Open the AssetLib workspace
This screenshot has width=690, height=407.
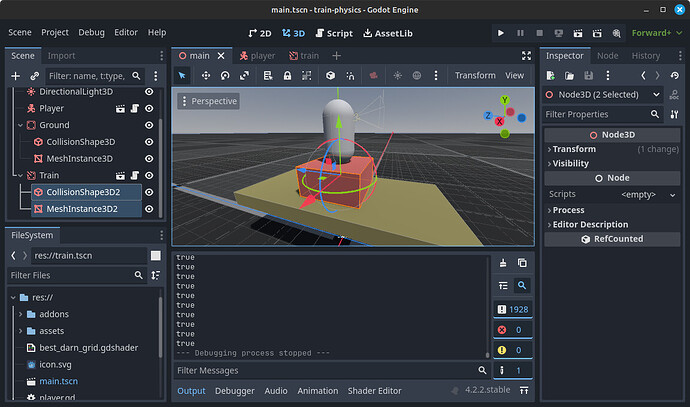click(x=388, y=33)
